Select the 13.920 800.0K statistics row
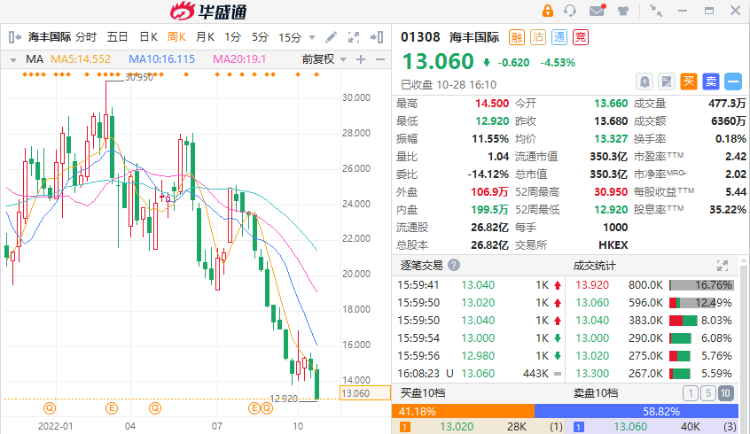This screenshot has width=750, height=434. [x=653, y=285]
